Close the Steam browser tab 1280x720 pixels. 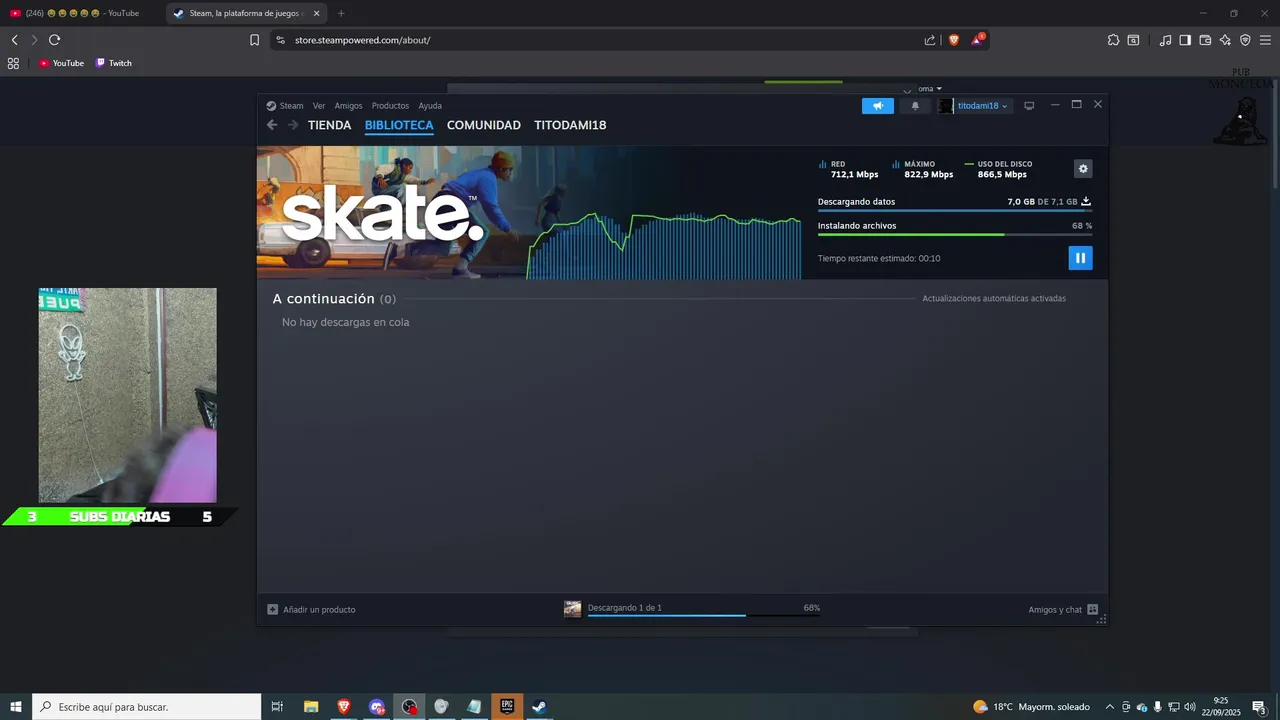[x=317, y=13]
